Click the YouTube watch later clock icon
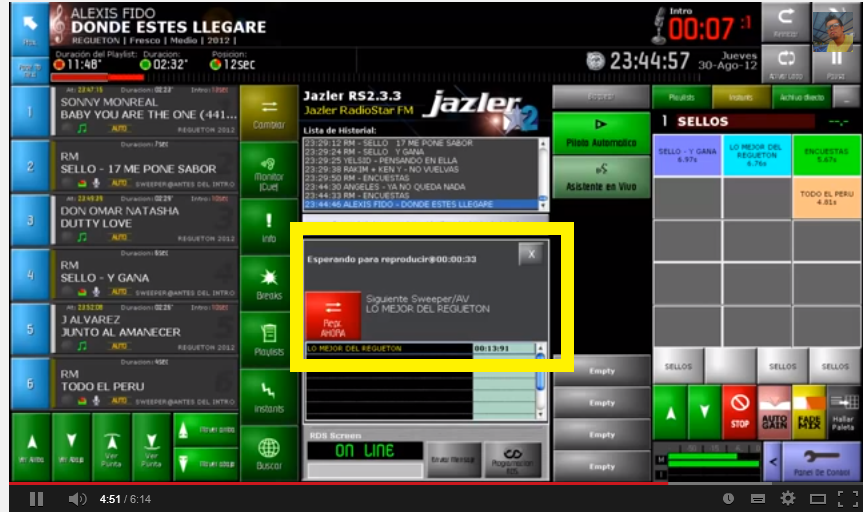Image resolution: width=863 pixels, height=512 pixels. pyautogui.click(x=728, y=499)
